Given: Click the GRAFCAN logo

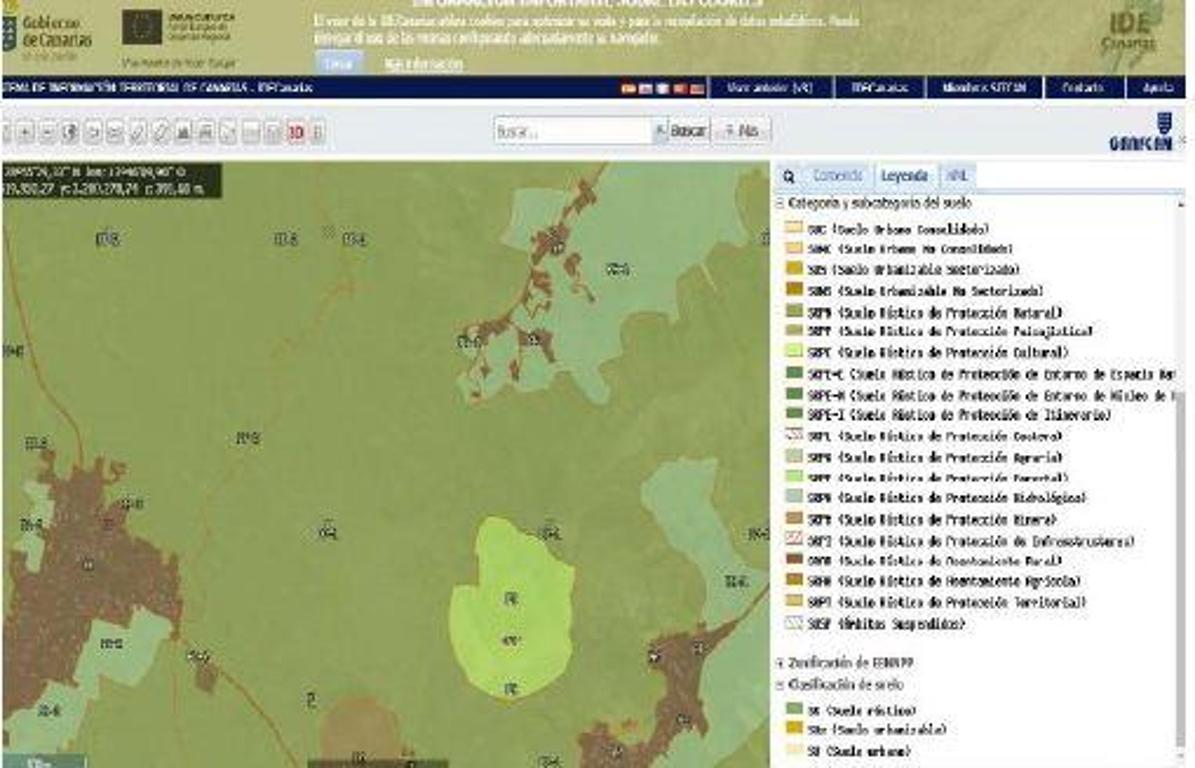Looking at the screenshot, I should [x=1141, y=133].
